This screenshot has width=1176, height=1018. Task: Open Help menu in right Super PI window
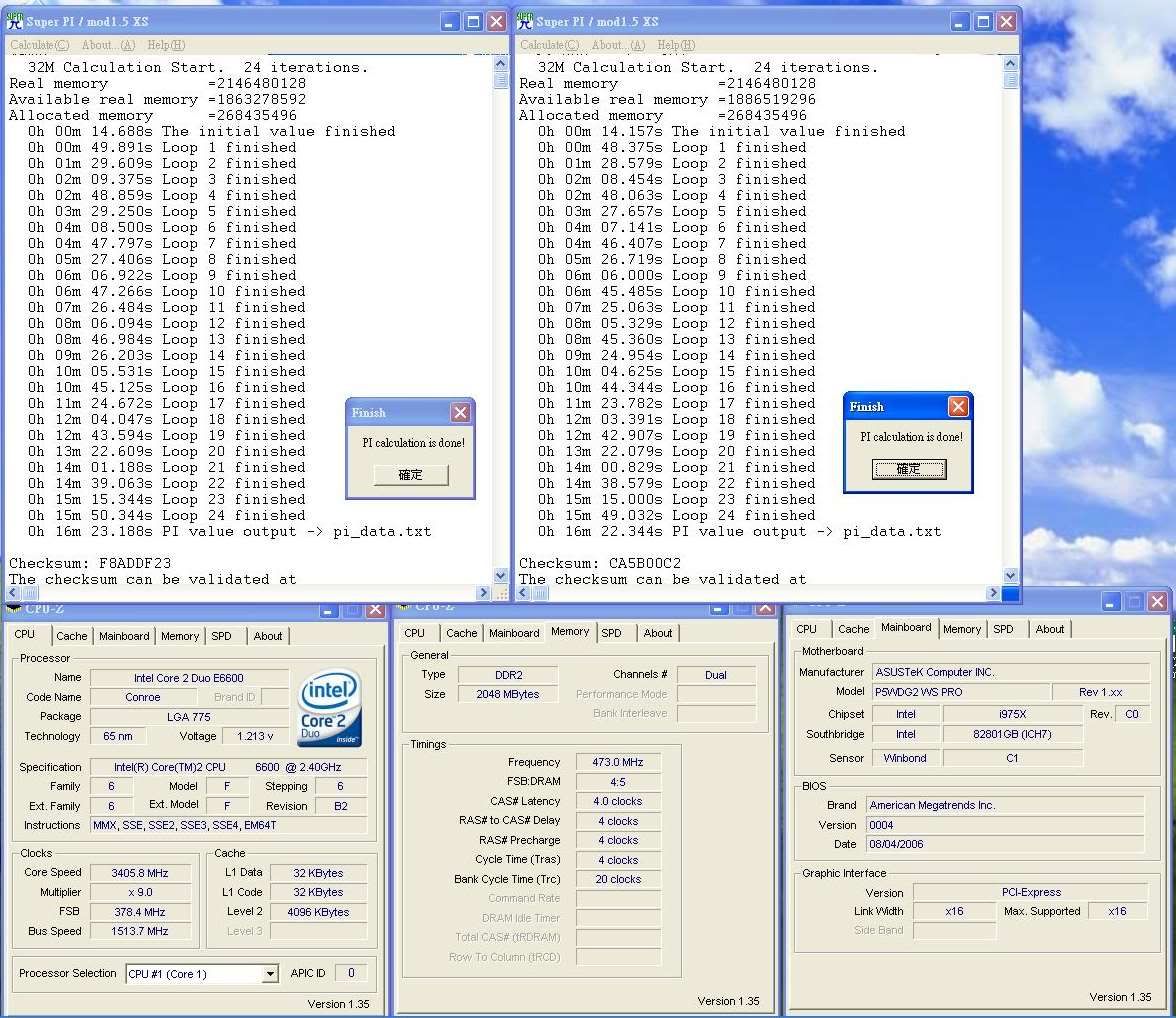click(x=676, y=45)
